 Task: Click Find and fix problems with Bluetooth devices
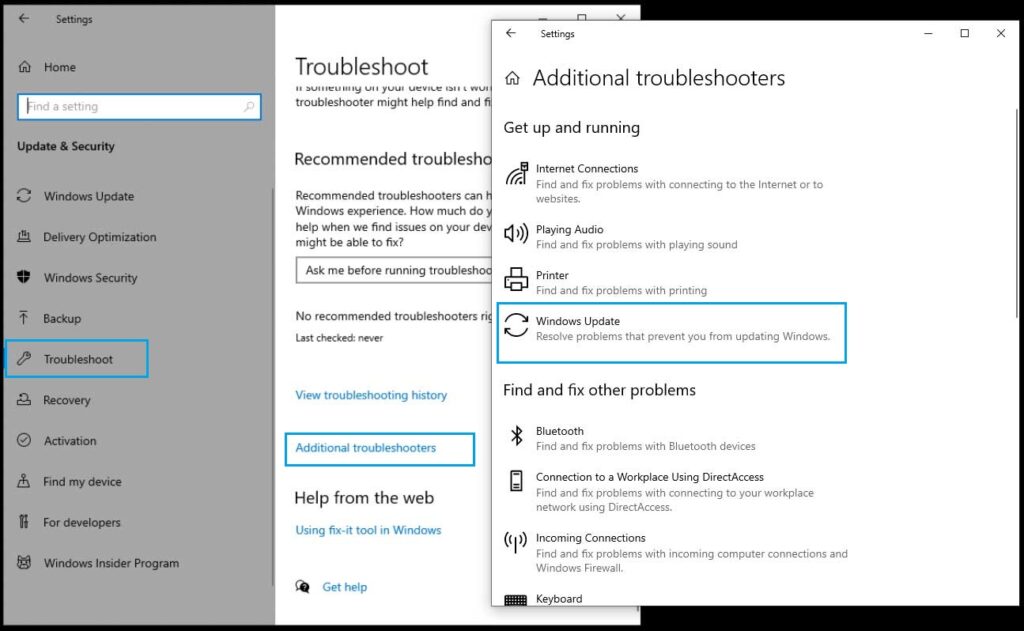coord(646,447)
